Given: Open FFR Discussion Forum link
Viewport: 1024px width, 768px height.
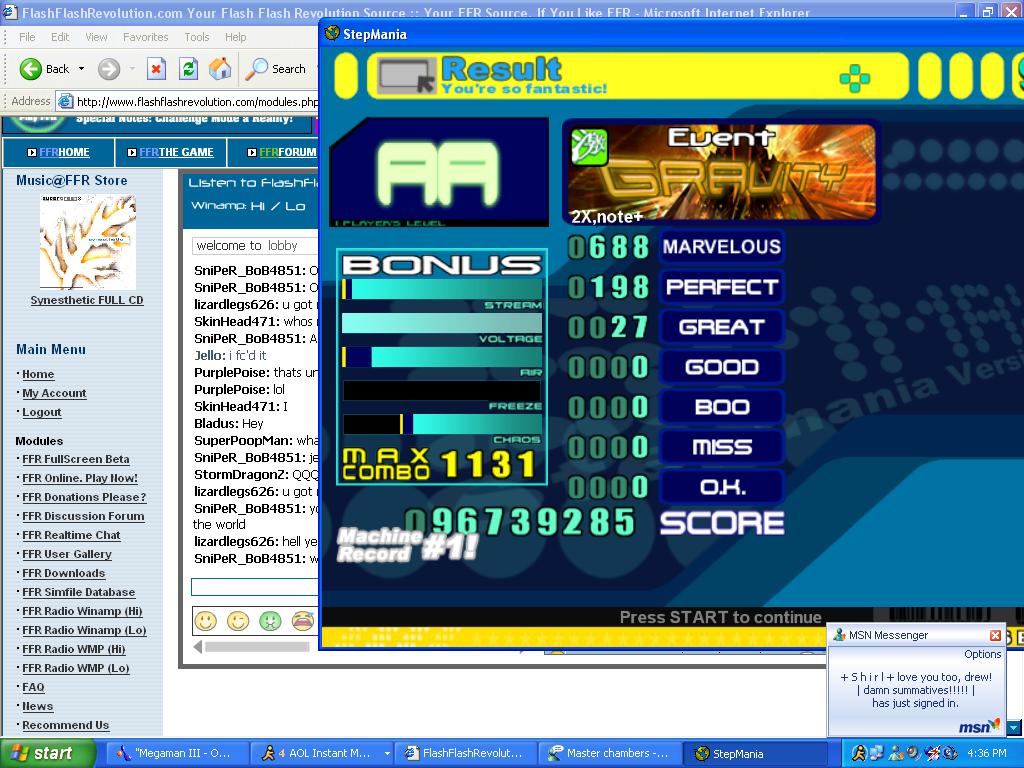Looking at the screenshot, I should (83, 516).
